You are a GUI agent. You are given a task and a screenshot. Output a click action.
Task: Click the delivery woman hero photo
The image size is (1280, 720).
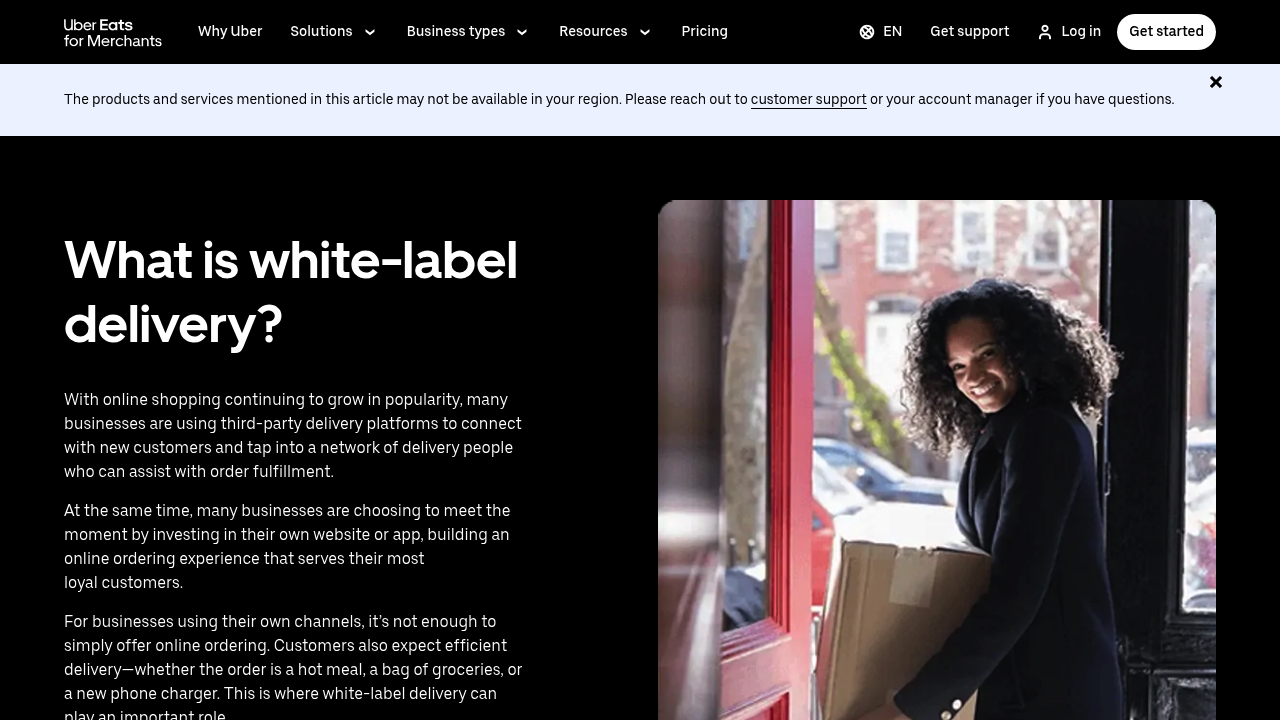click(937, 460)
